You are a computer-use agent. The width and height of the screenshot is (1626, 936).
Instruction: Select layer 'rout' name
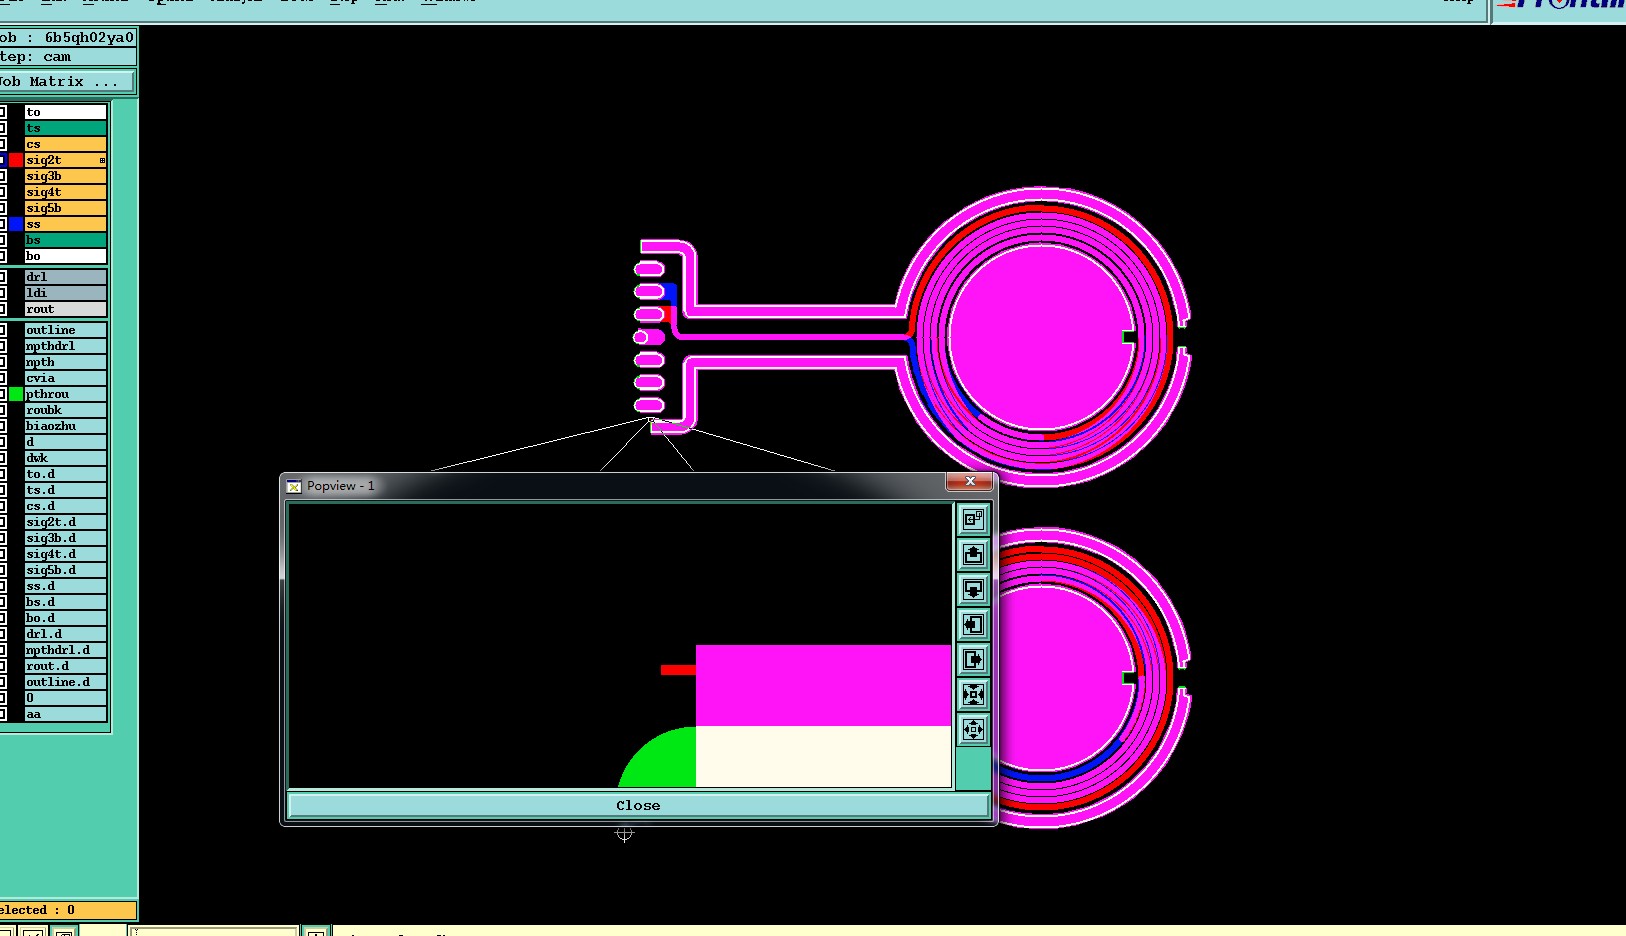[65, 309]
